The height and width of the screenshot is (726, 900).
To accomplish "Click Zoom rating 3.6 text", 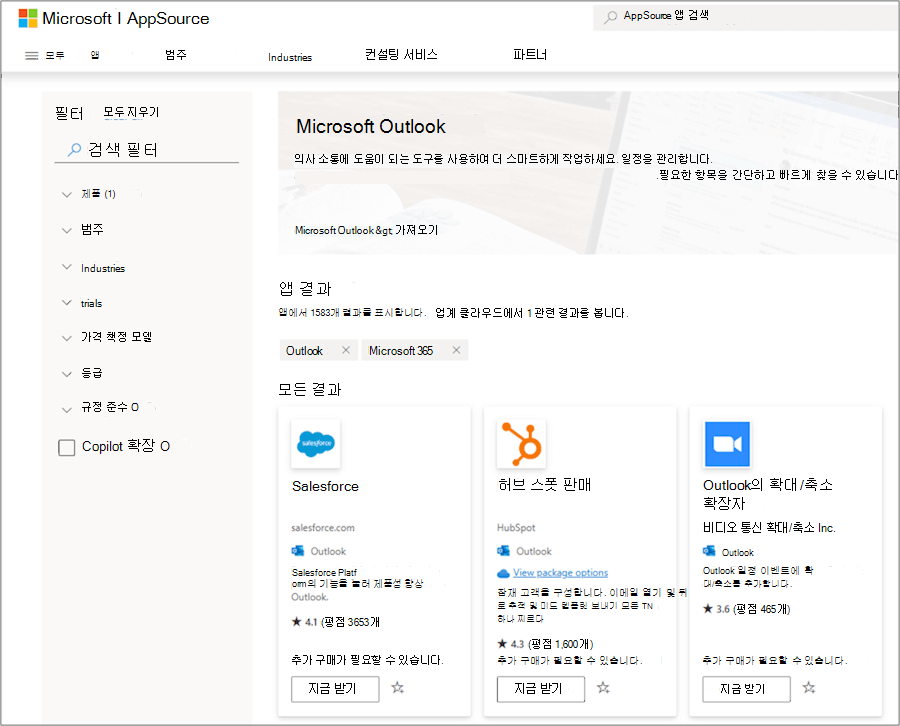I will [747, 609].
